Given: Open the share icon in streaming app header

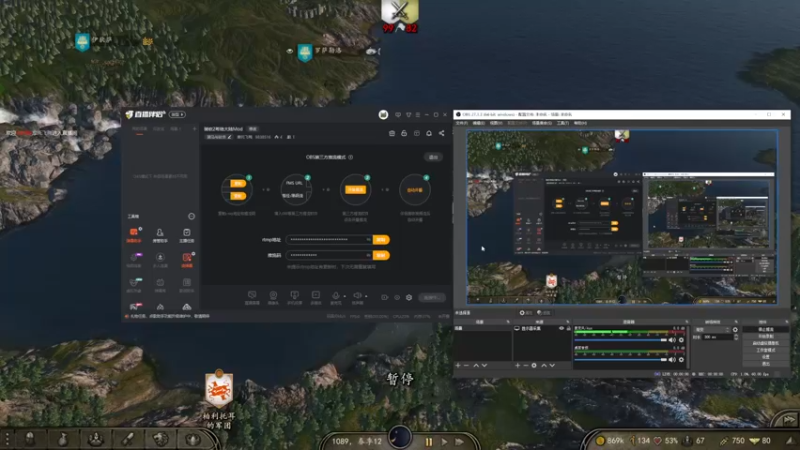Looking at the screenshot, I should (441, 133).
